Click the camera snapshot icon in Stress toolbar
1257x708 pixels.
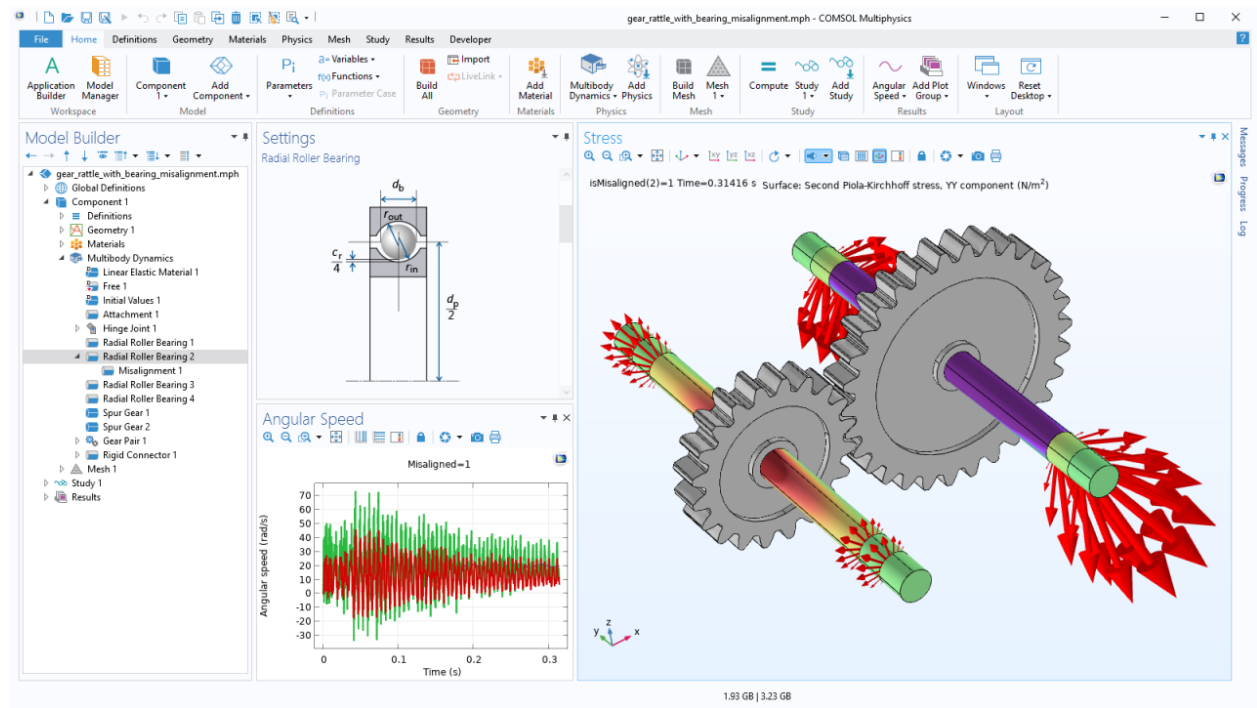[x=978, y=156]
